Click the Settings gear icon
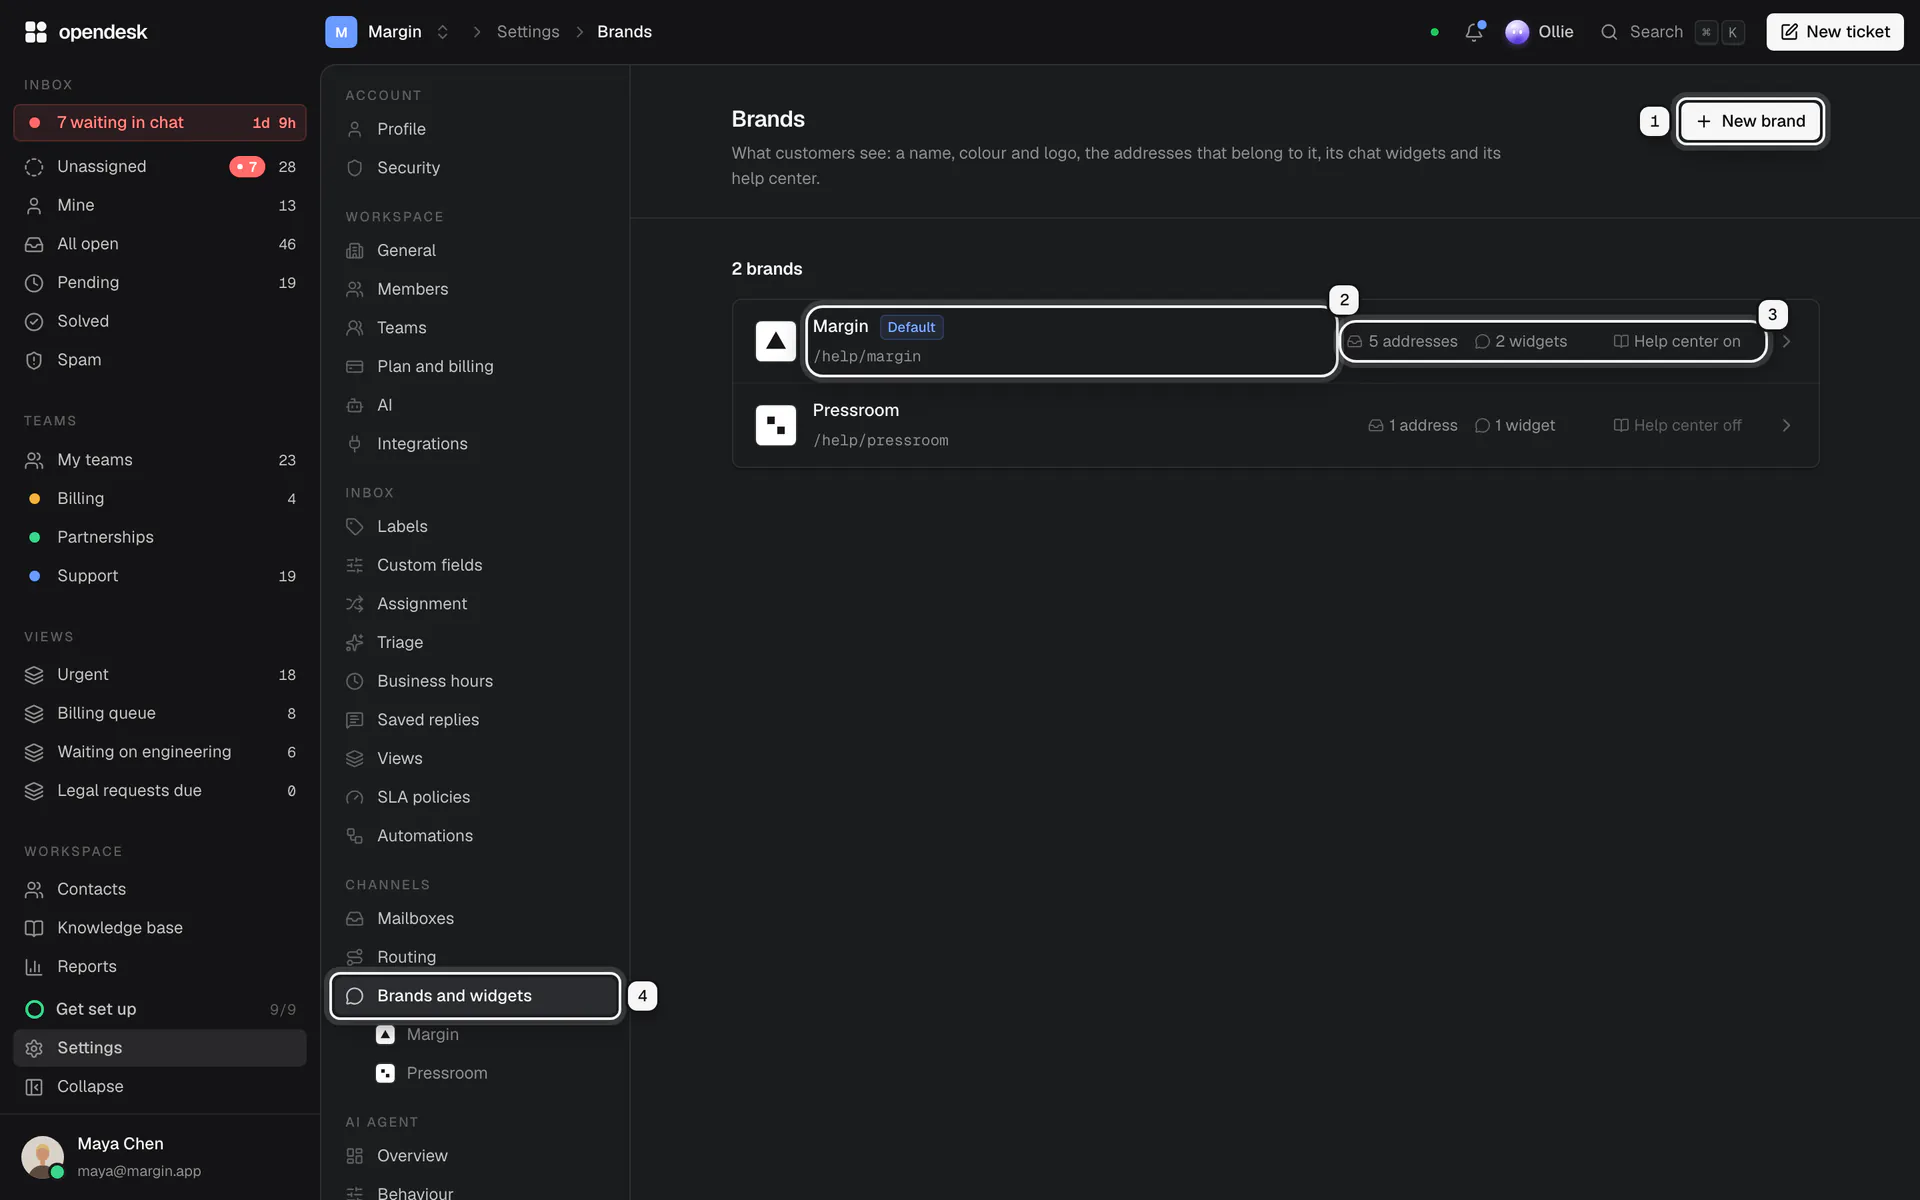This screenshot has width=1920, height=1200. [34, 1048]
